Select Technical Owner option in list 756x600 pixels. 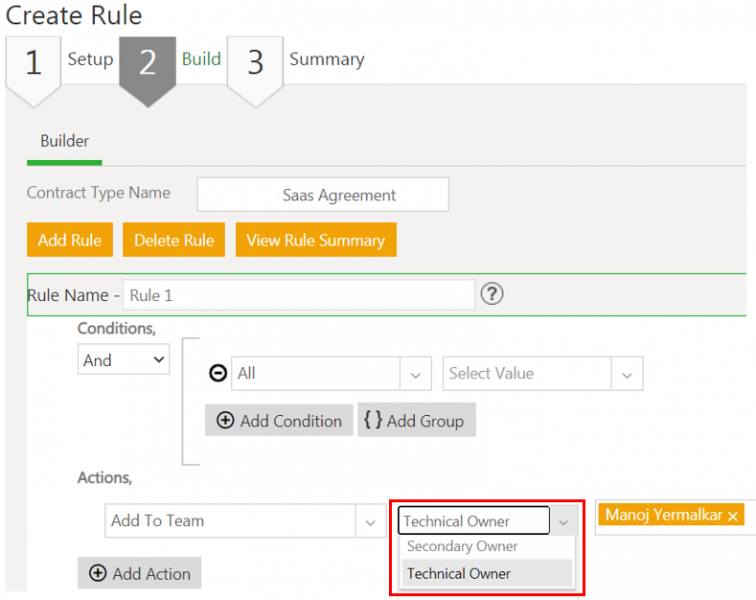(x=459, y=574)
